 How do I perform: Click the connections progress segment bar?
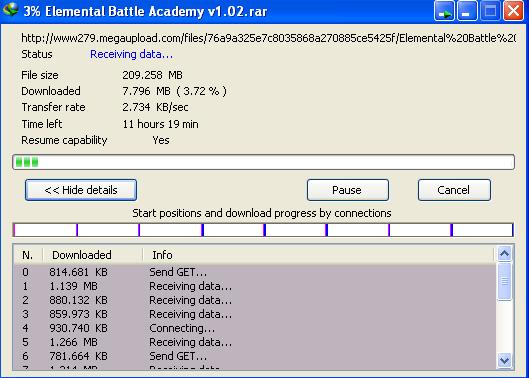click(x=263, y=230)
